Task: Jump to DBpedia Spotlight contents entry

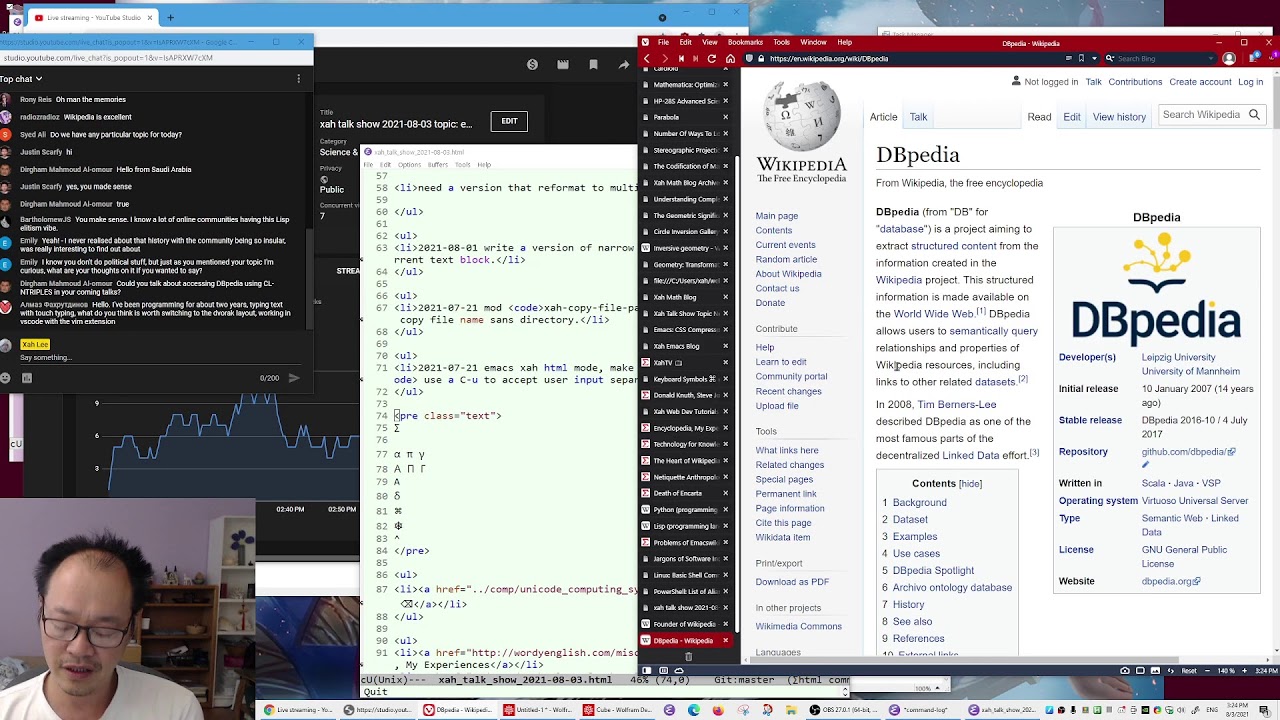Action: click(933, 570)
